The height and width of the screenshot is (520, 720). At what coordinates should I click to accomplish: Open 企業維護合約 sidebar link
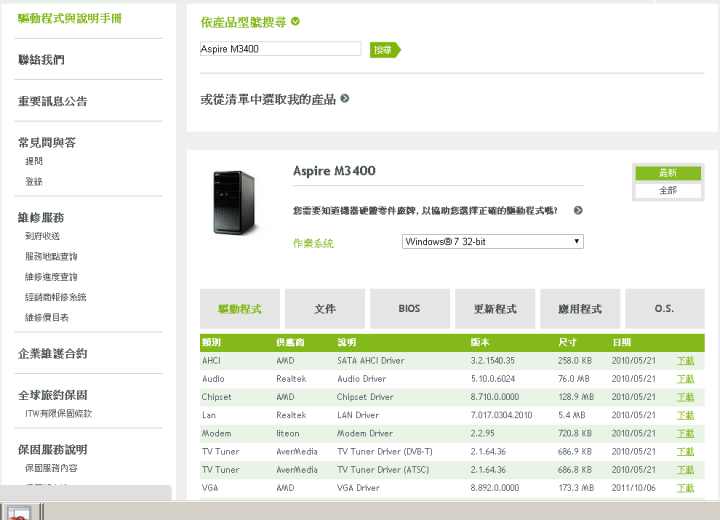52,354
